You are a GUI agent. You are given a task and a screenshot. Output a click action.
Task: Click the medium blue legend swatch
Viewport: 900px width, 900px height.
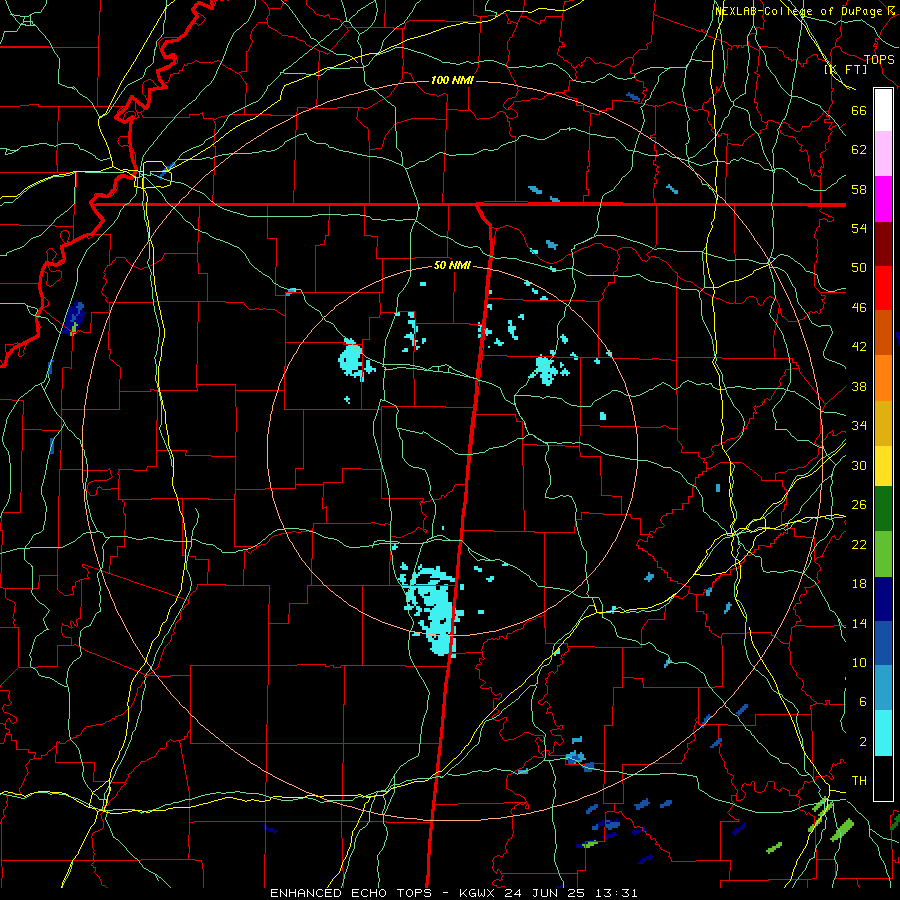883,643
